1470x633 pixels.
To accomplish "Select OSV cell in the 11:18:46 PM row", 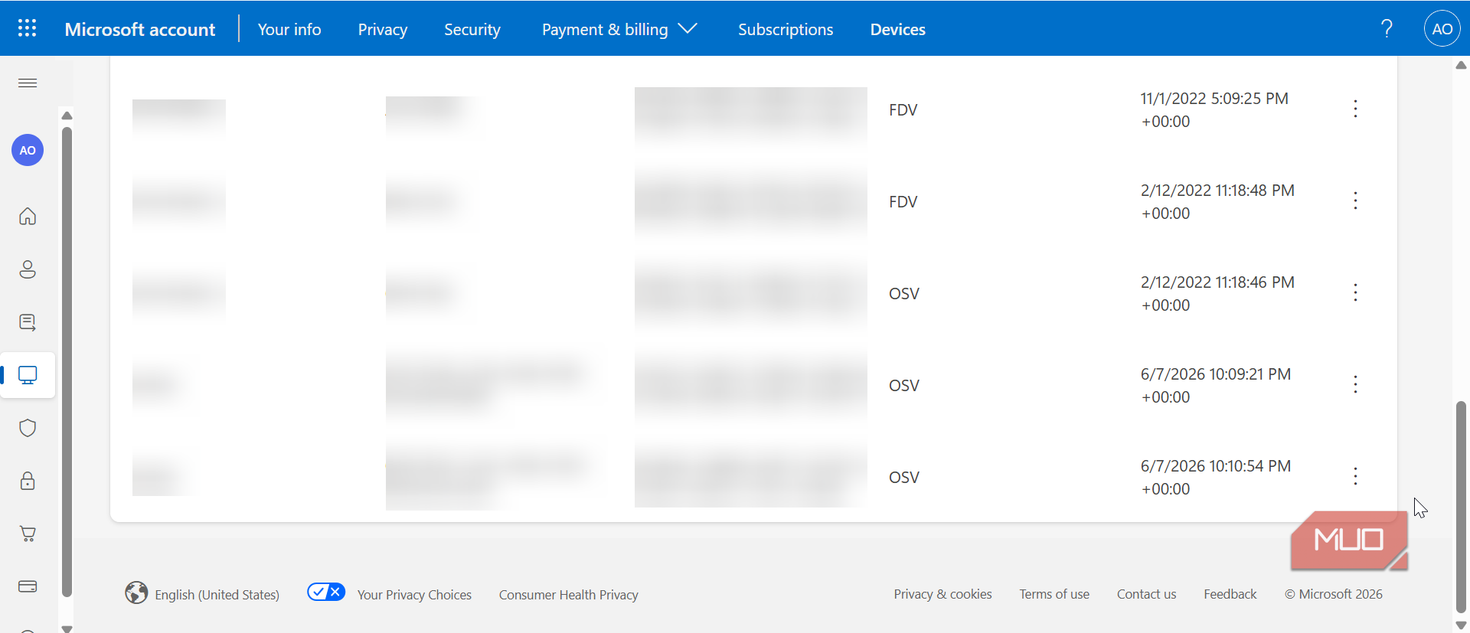I will tap(904, 294).
